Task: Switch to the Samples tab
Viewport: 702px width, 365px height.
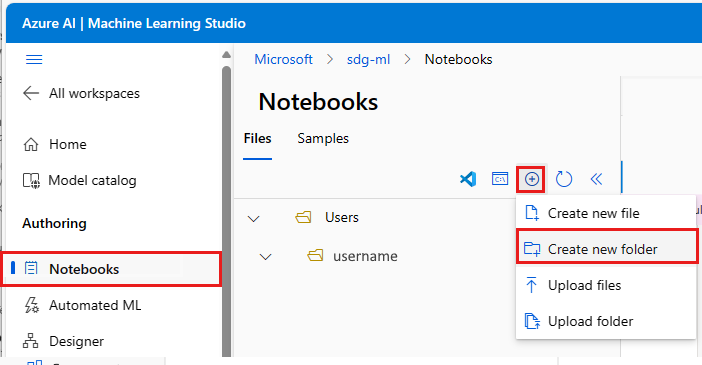Action: click(323, 139)
